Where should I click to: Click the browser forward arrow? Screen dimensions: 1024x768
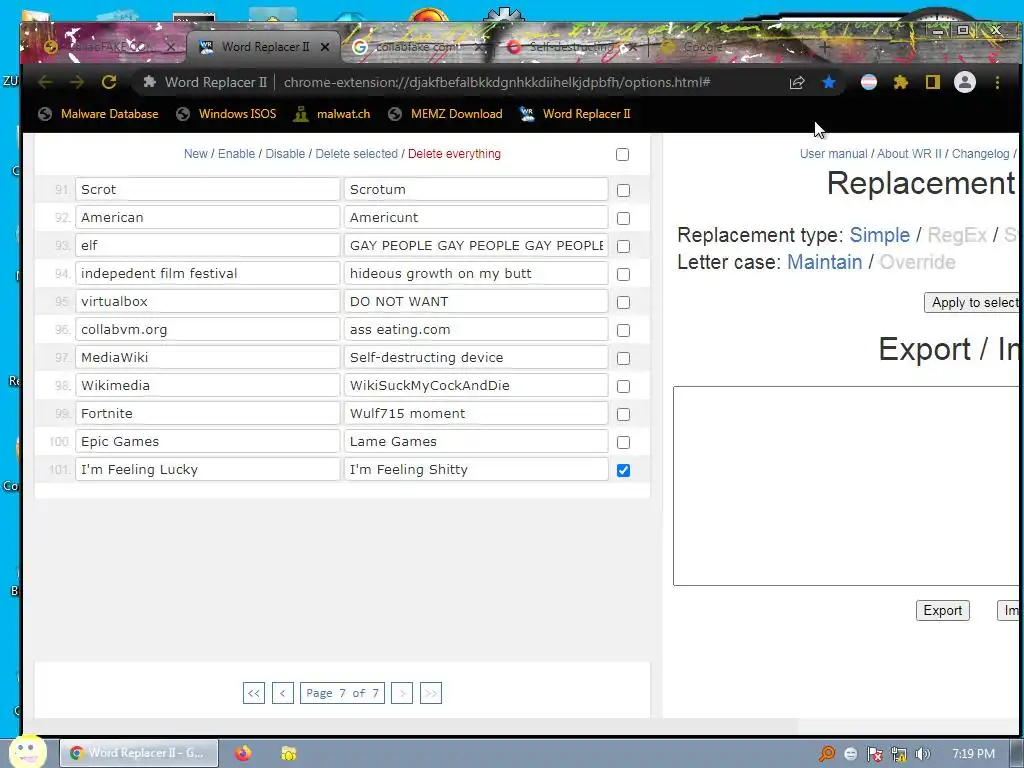(x=77, y=82)
